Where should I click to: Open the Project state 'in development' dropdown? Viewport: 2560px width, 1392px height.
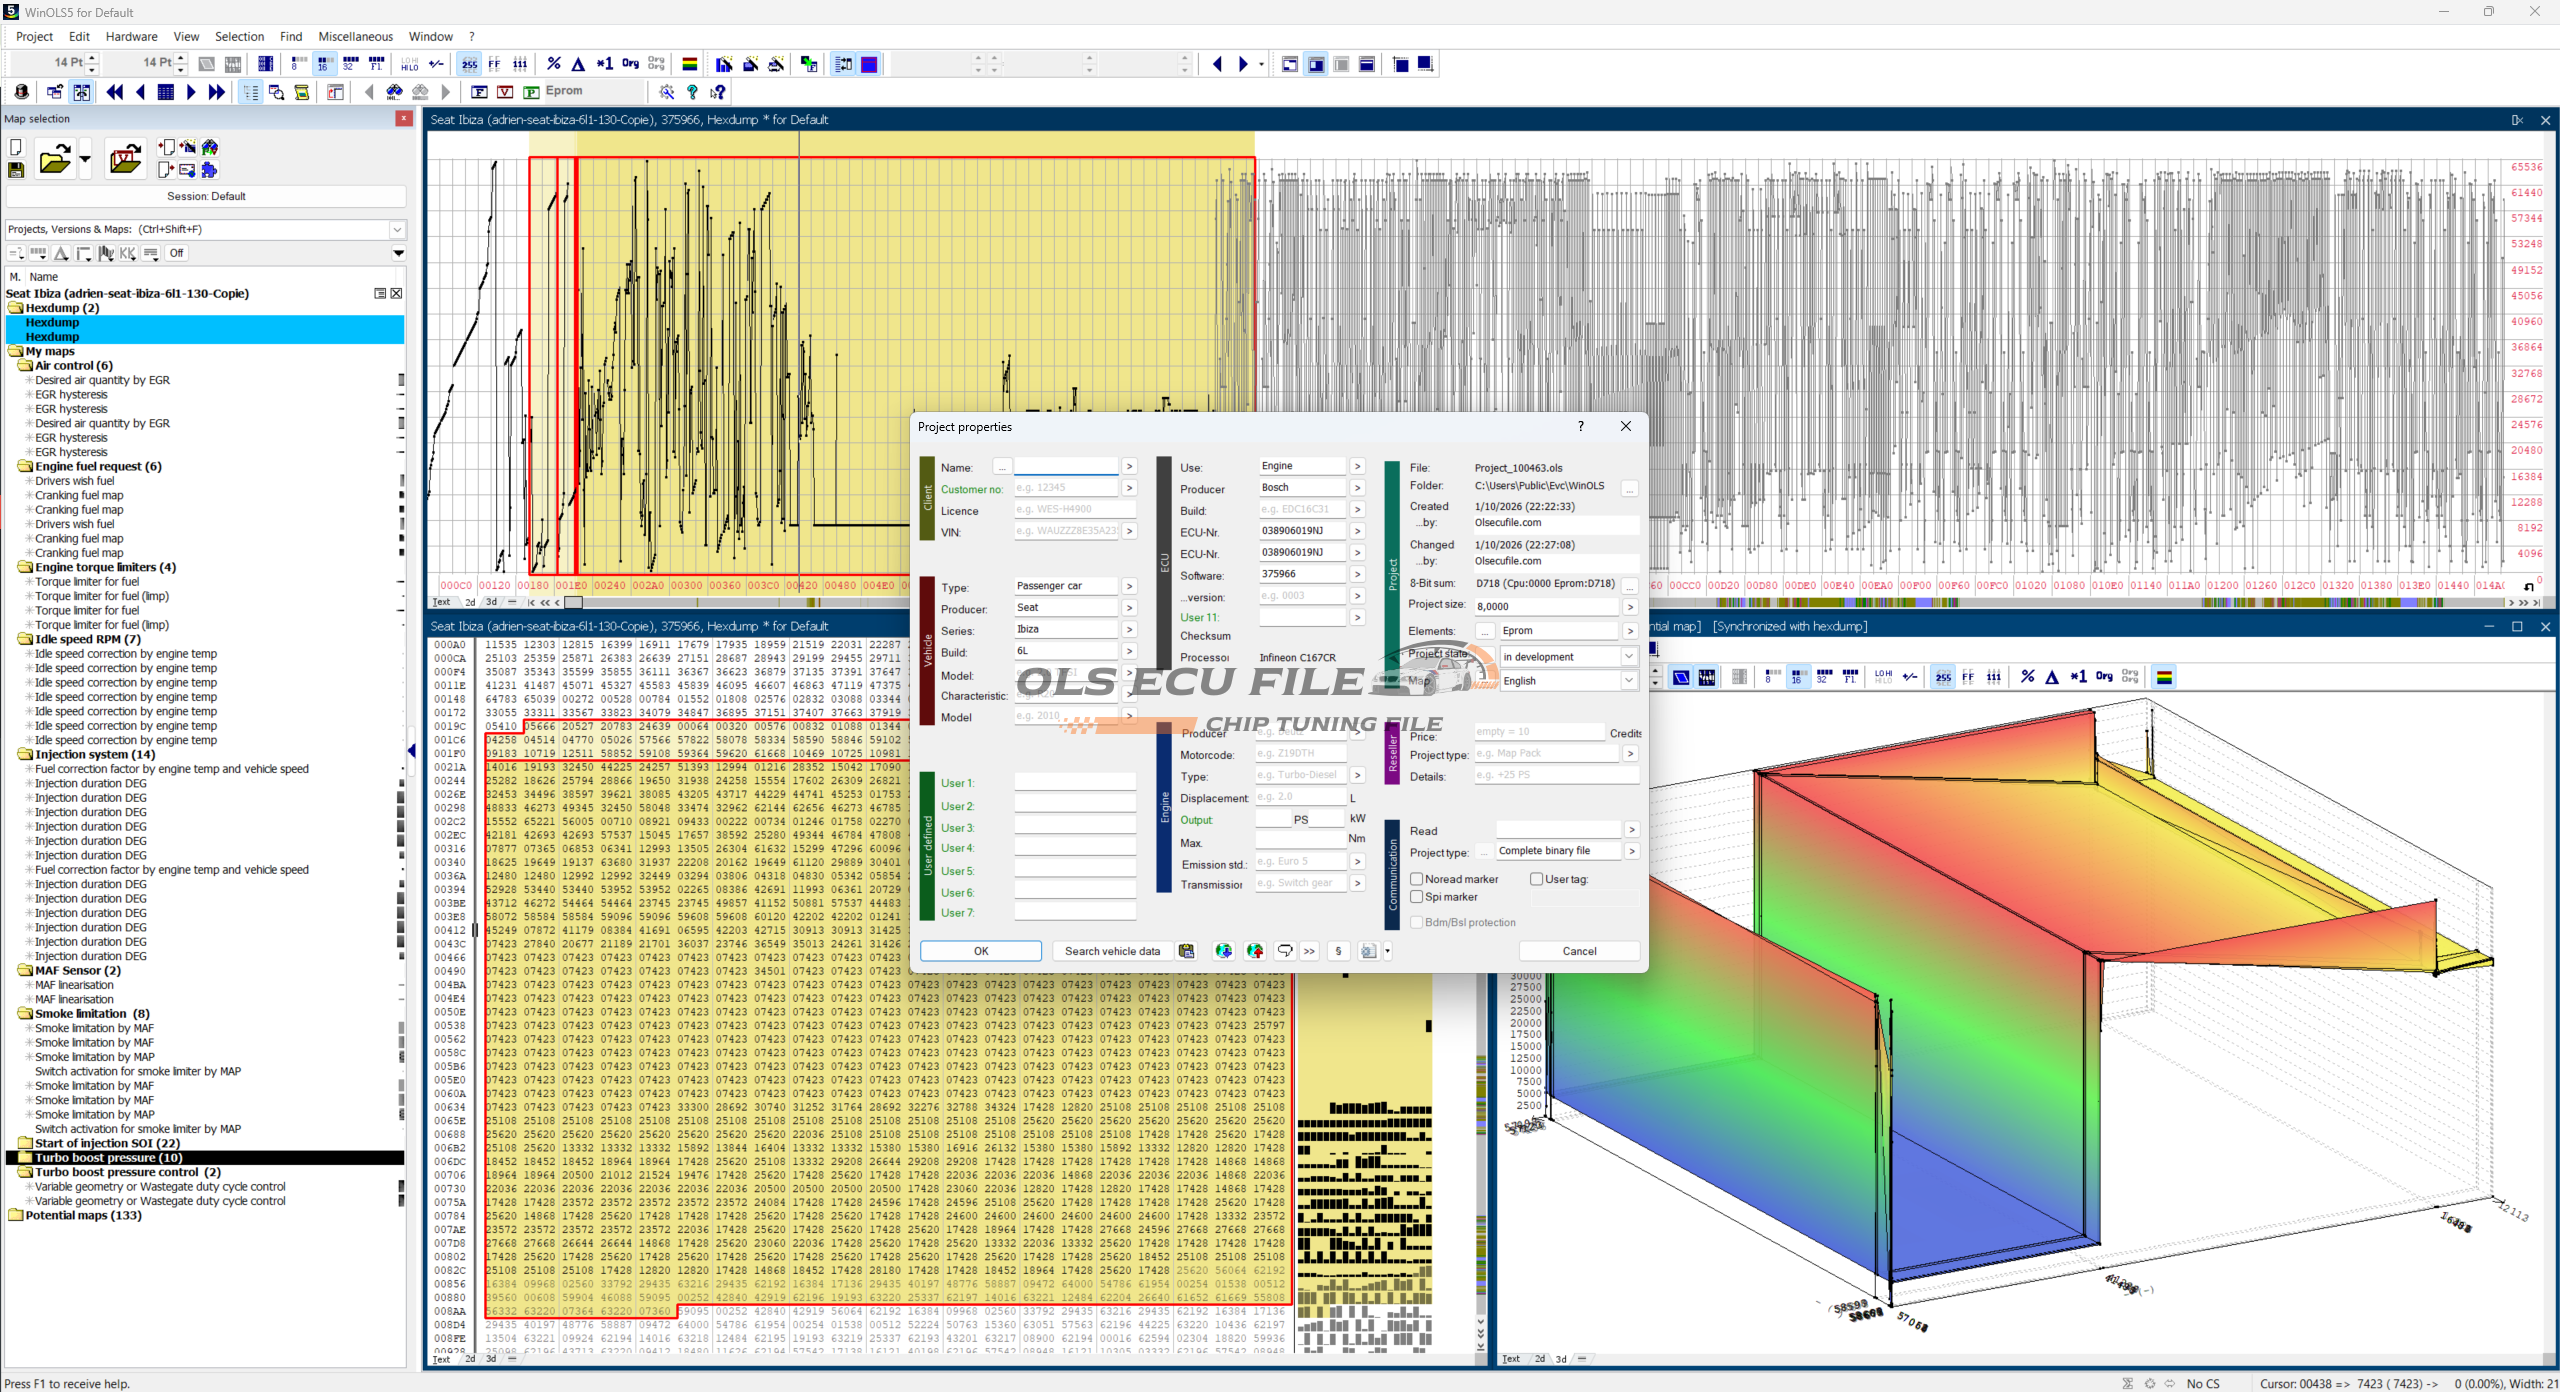pos(1628,657)
